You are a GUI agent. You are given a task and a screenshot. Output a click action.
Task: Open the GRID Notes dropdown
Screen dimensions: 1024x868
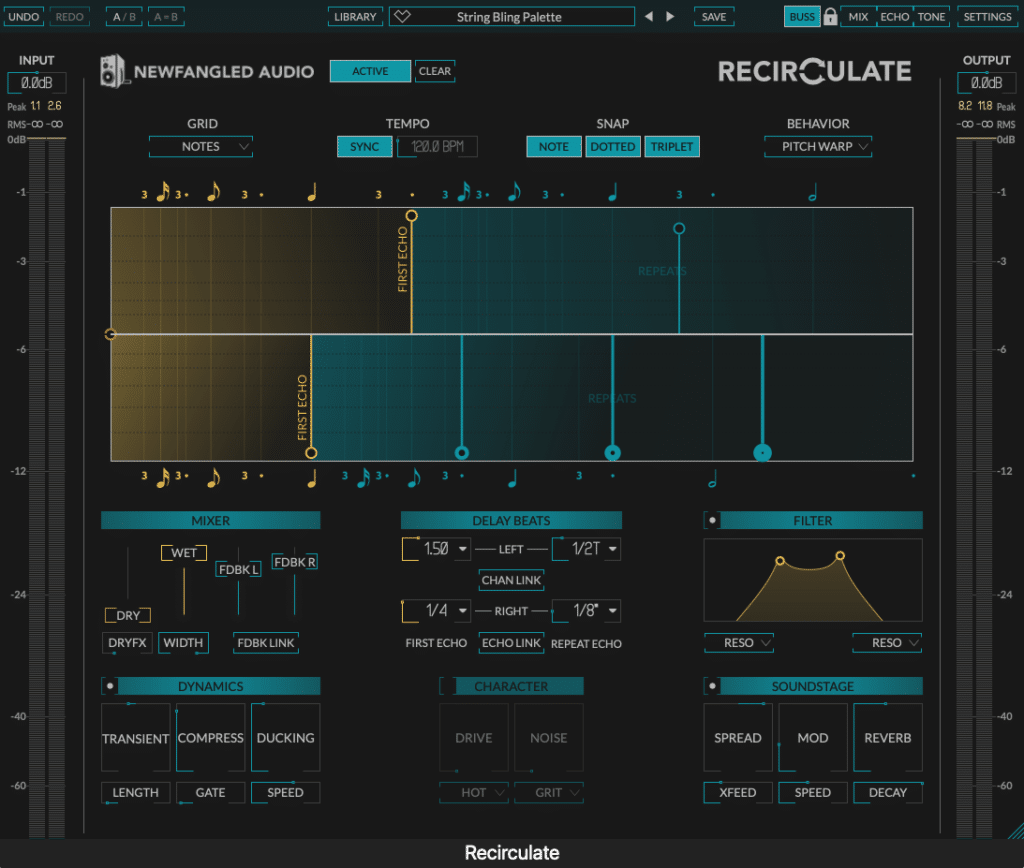[200, 146]
